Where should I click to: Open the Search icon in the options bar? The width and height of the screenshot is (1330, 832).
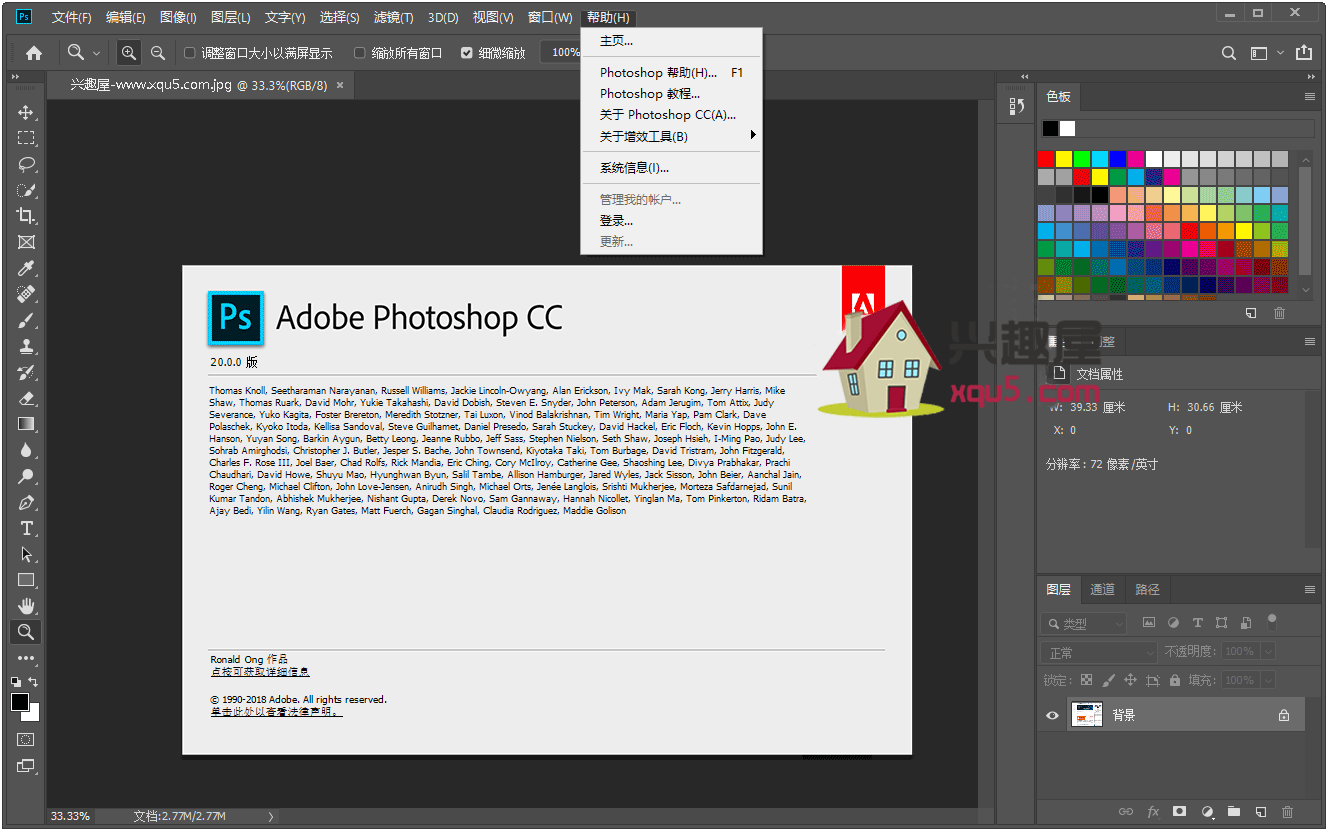1229,53
